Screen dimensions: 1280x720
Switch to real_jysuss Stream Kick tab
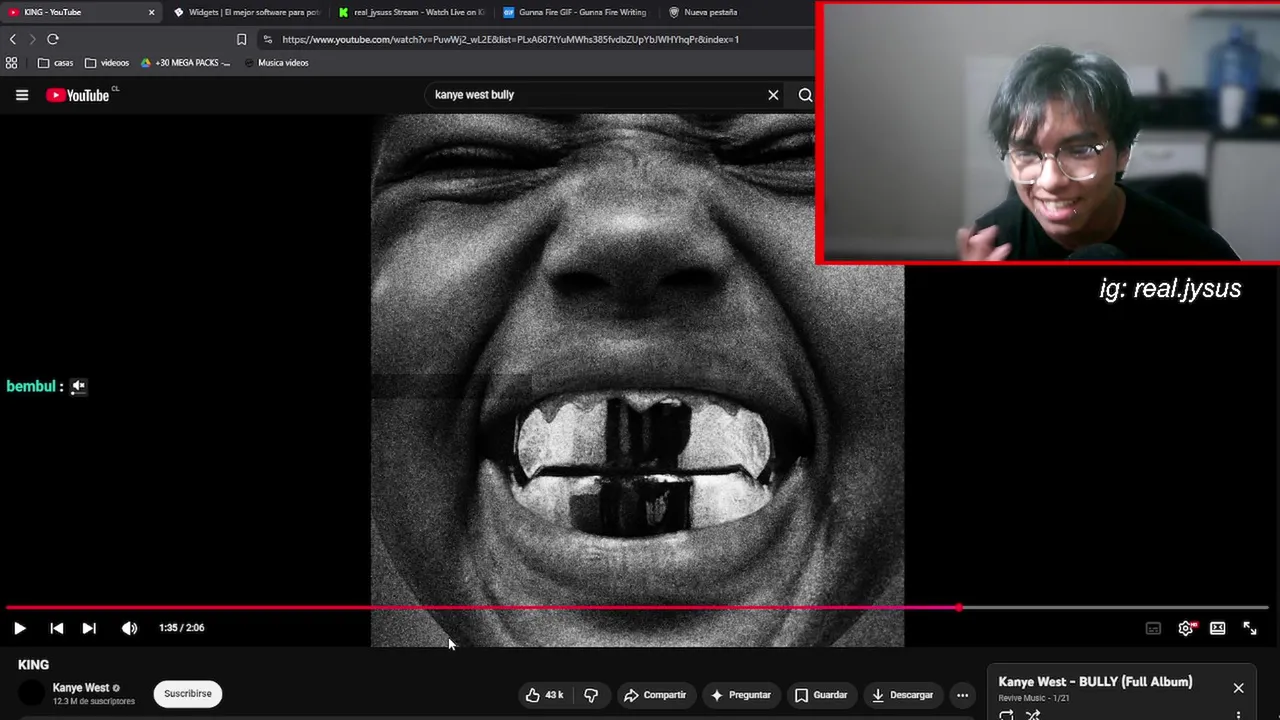click(x=412, y=12)
